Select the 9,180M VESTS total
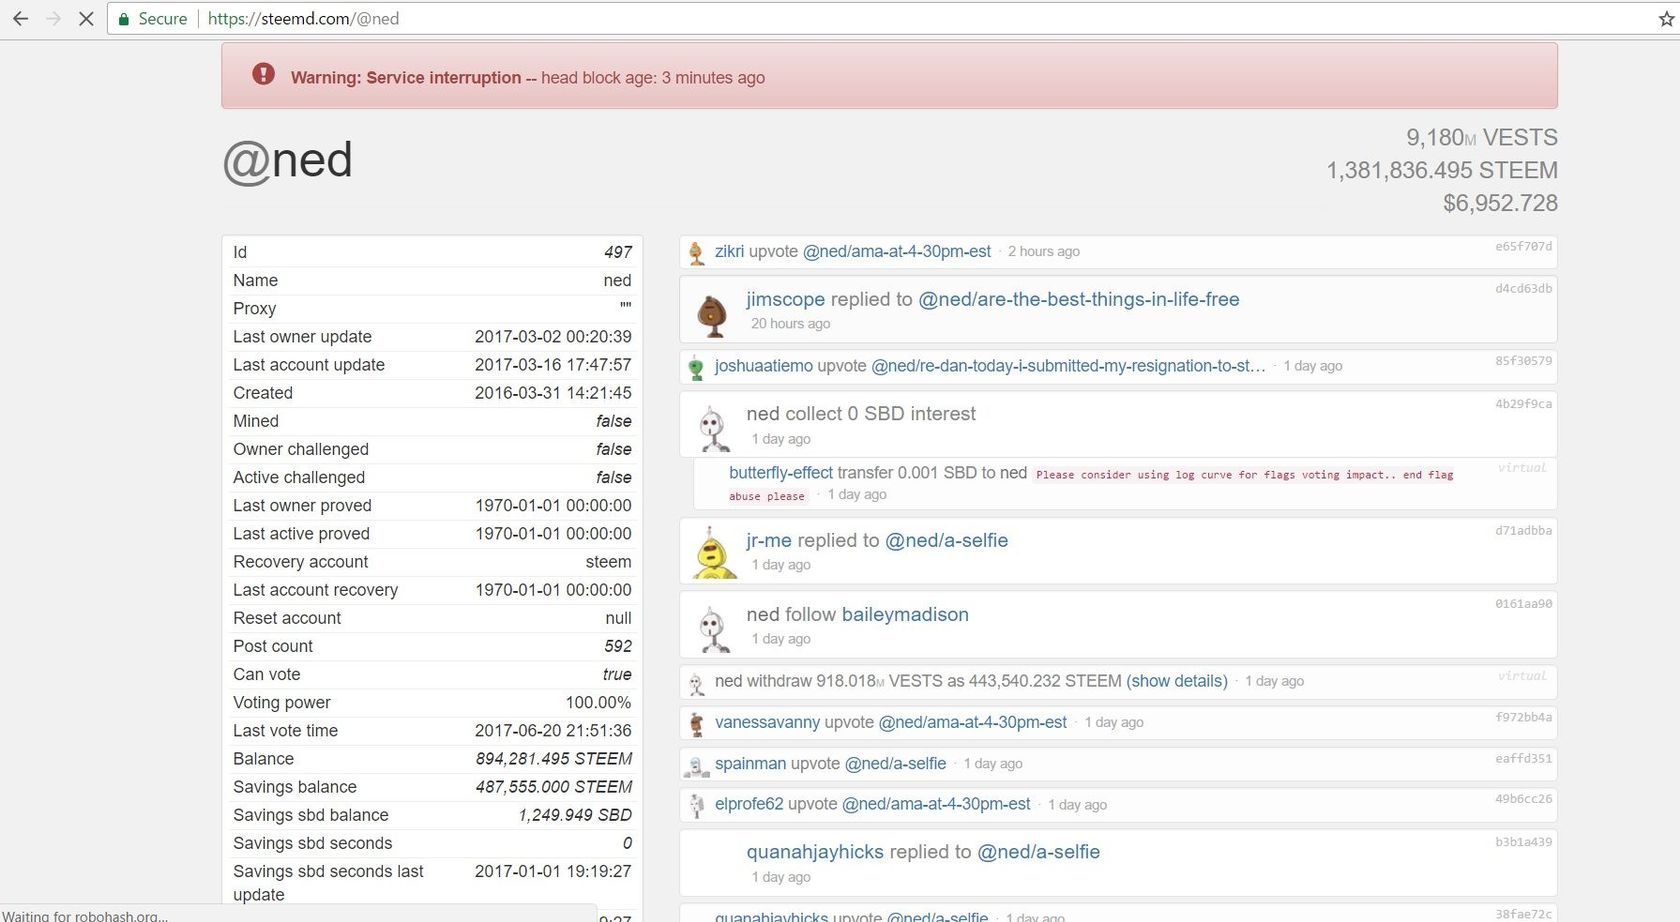The width and height of the screenshot is (1680, 922). coord(1482,137)
